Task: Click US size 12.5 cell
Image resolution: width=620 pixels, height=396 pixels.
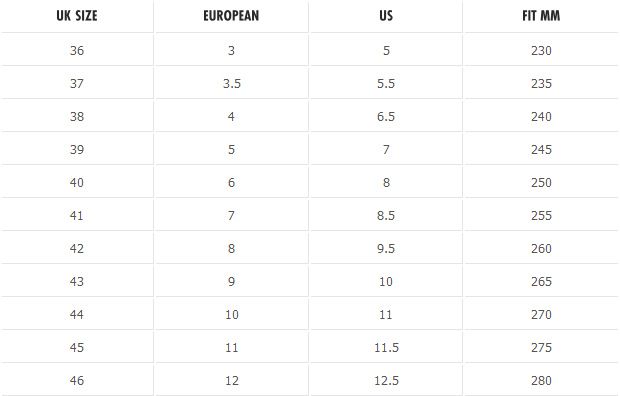Action: coord(386,380)
